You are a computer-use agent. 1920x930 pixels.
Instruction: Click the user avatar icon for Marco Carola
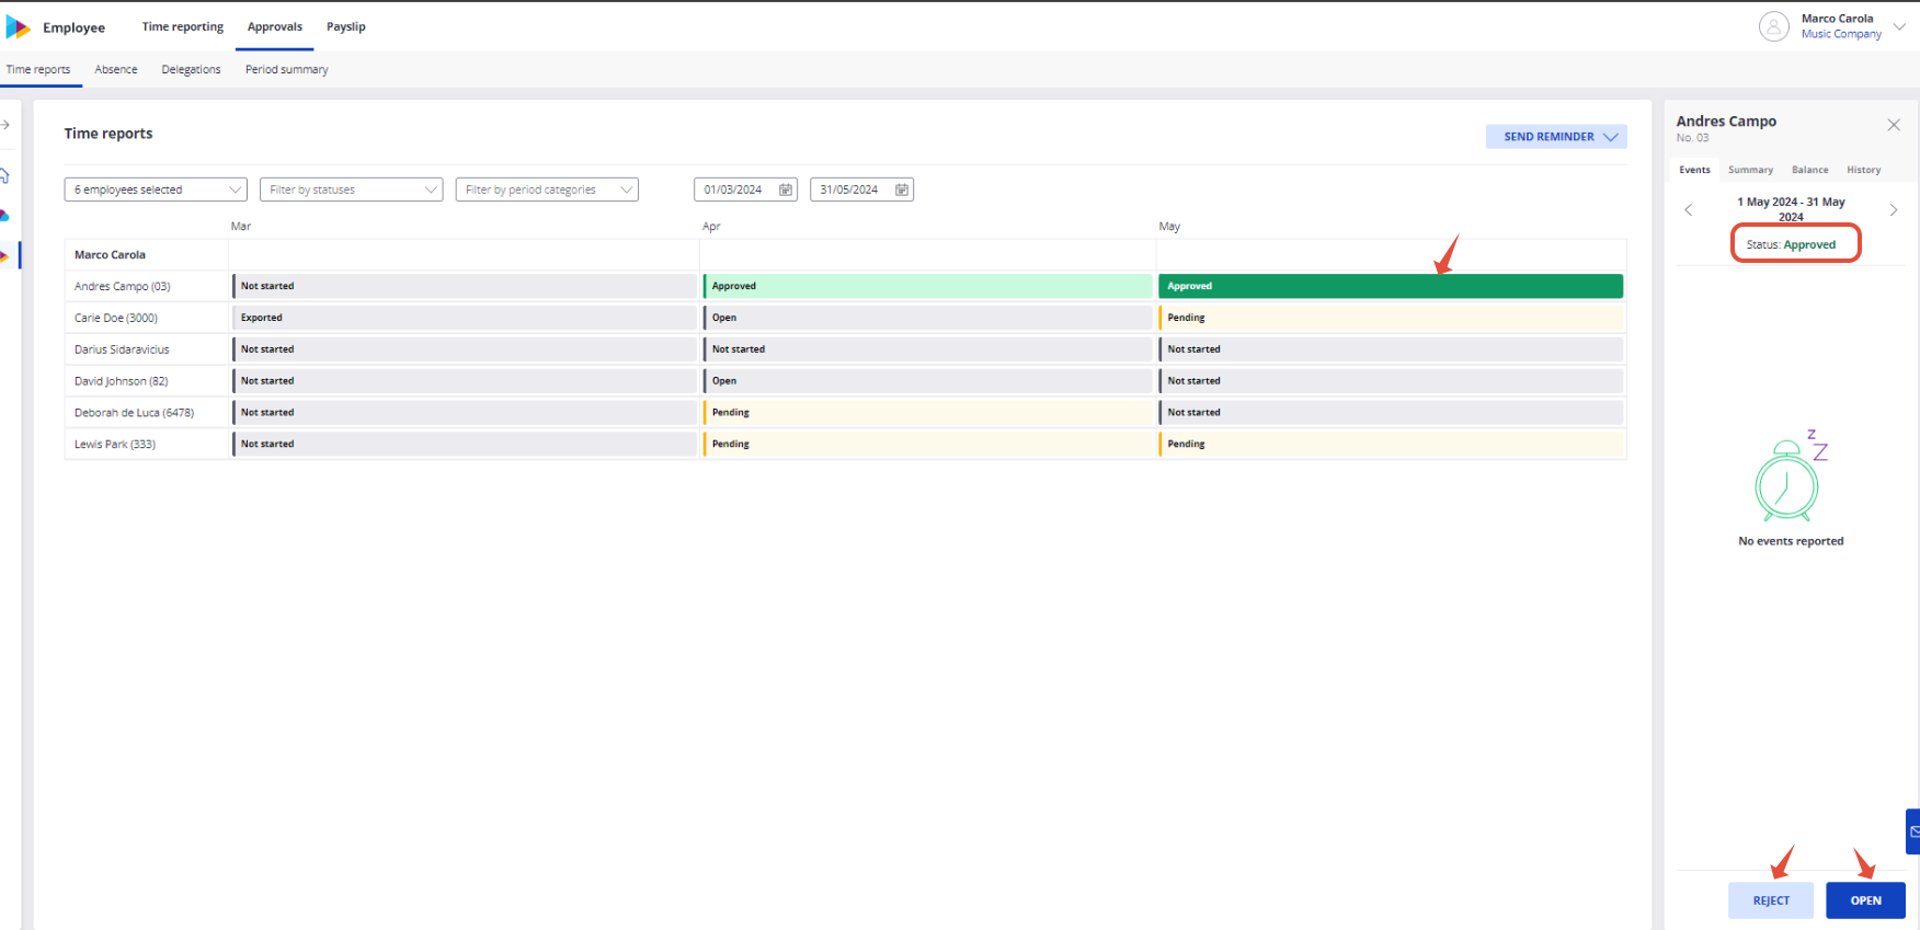(x=1773, y=26)
